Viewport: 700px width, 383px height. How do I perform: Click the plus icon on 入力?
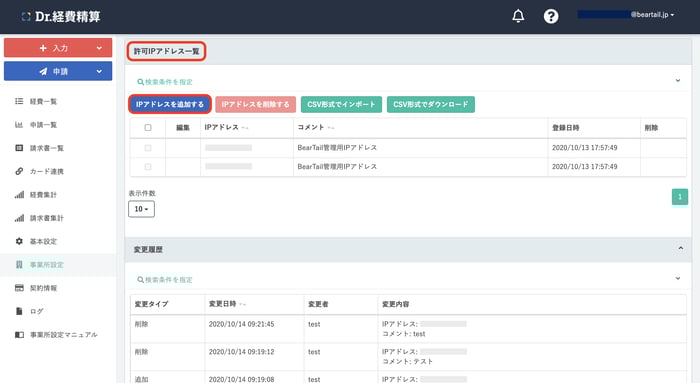point(43,48)
